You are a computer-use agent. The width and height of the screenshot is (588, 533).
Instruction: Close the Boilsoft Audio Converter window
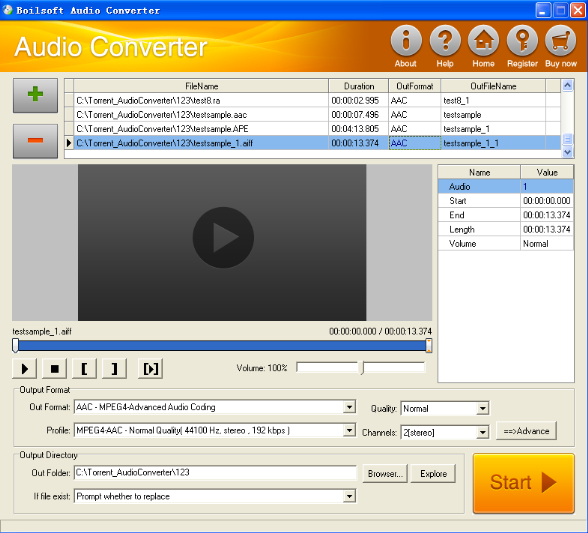coord(578,10)
